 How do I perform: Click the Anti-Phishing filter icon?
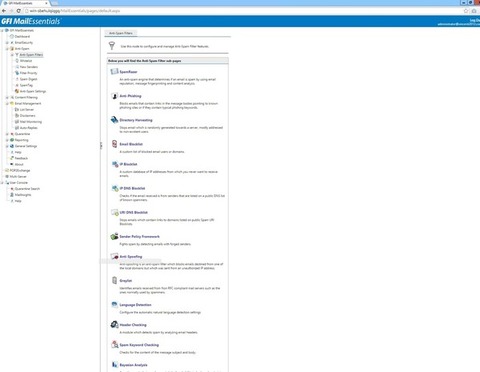(x=114, y=96)
